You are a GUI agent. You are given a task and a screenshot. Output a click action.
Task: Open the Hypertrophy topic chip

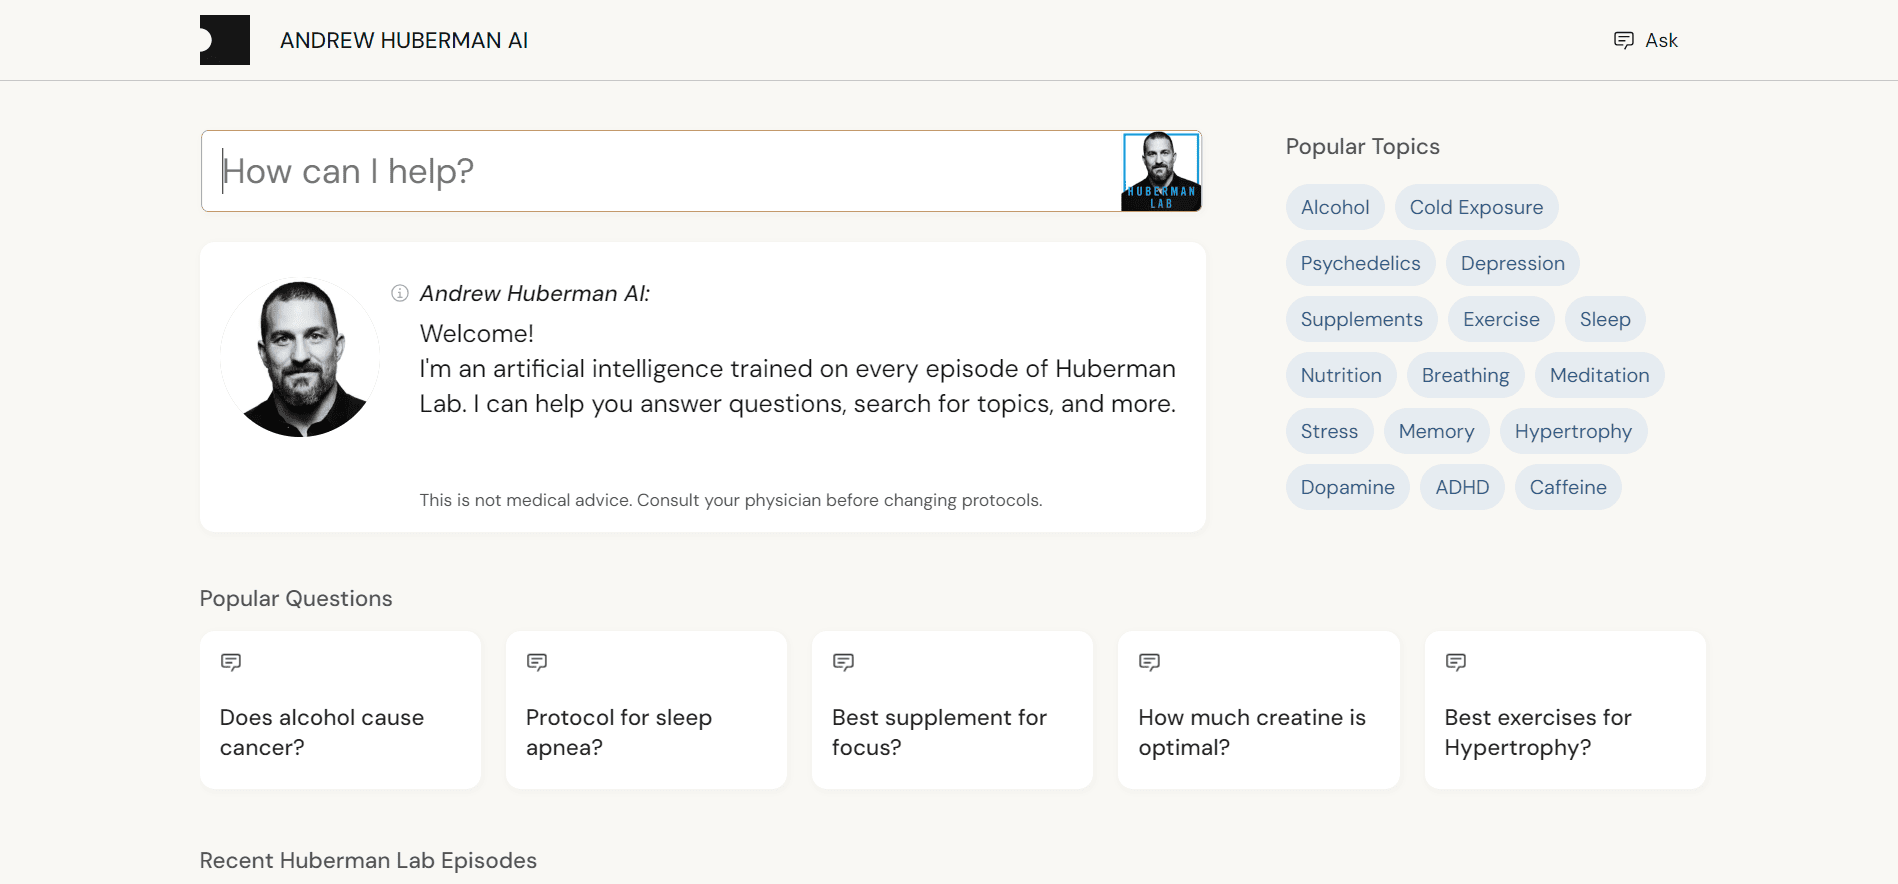click(1573, 431)
